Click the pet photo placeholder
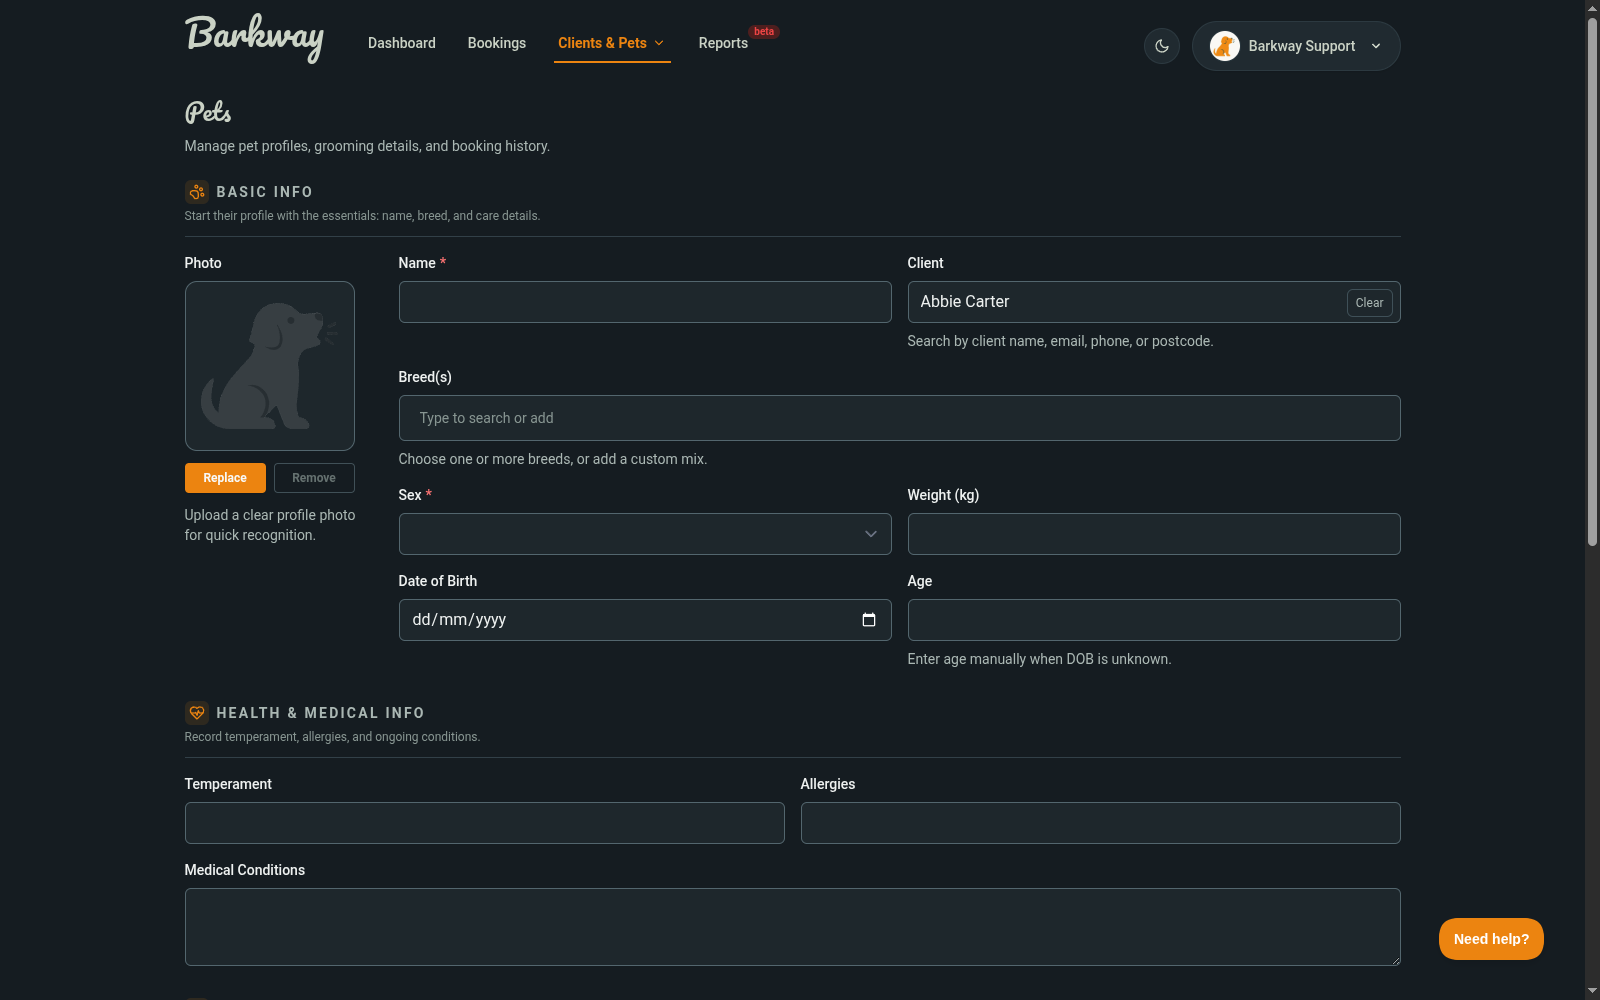Screen dimensions: 1600x1000 270,366
